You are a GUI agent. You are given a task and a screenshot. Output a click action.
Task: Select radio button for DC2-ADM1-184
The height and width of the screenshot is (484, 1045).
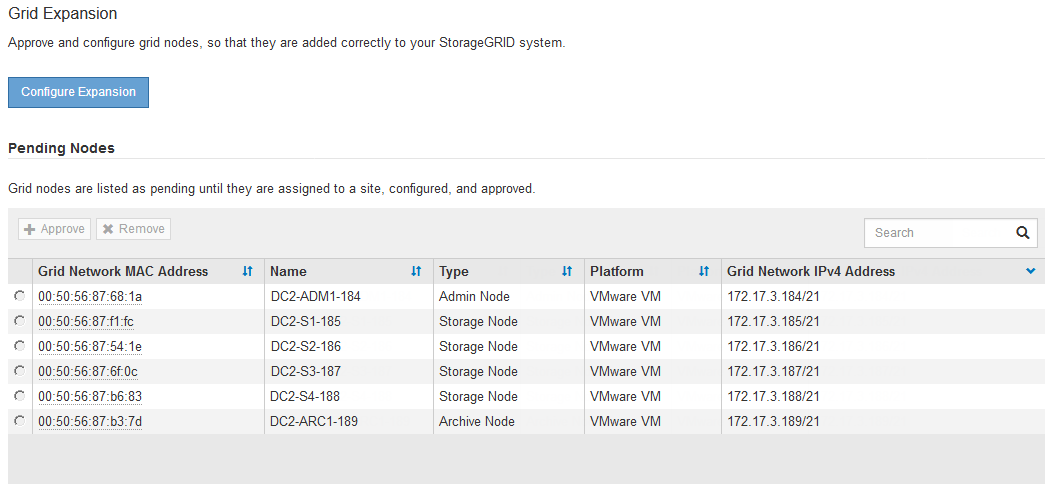(20, 296)
